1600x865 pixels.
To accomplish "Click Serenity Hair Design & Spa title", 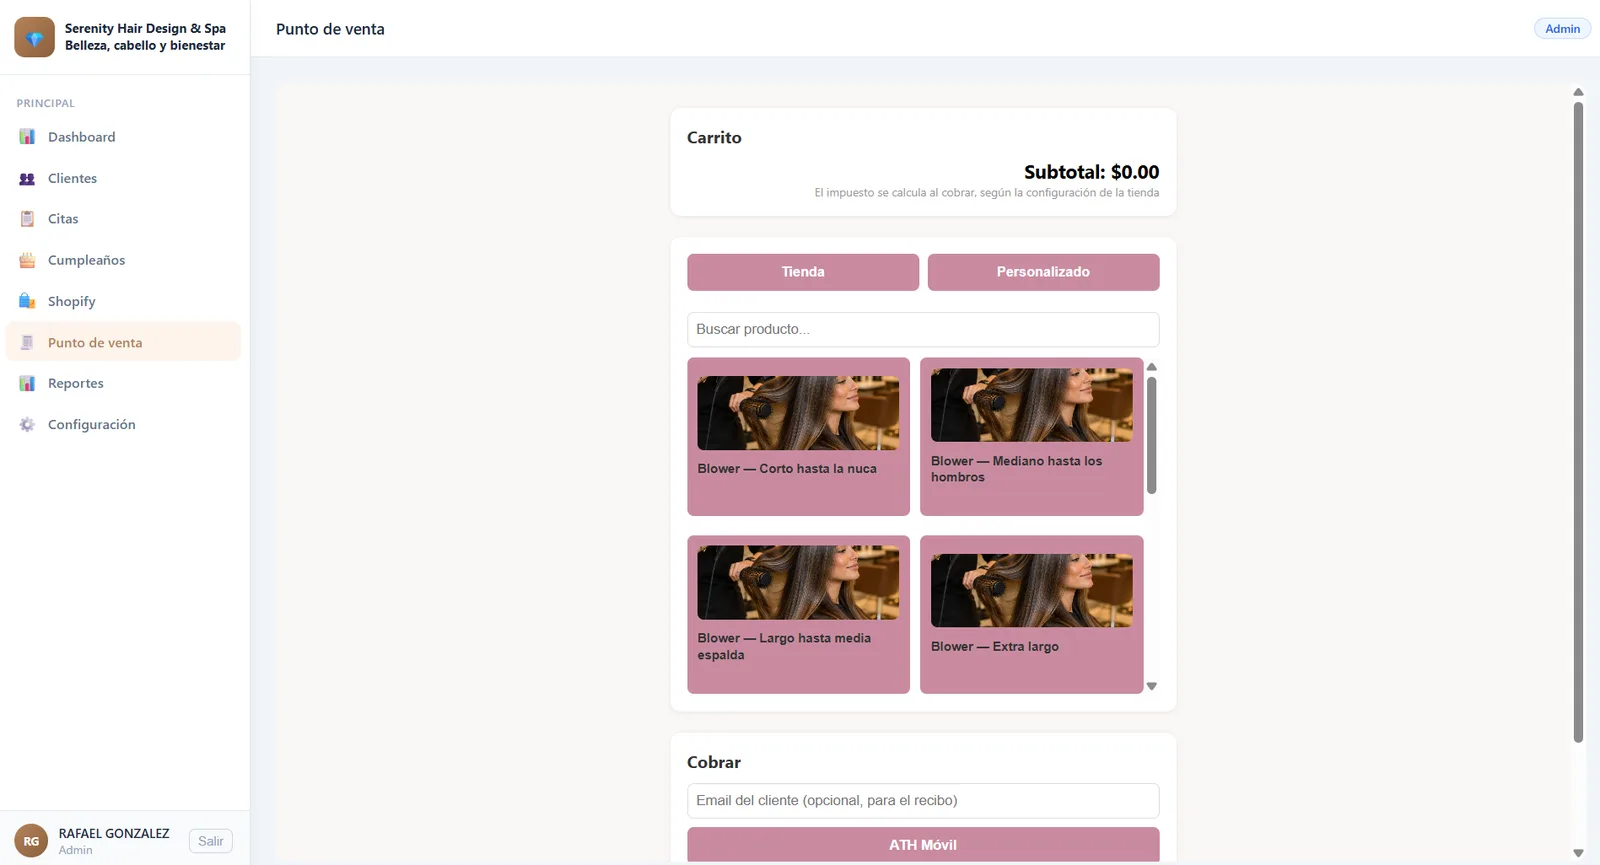I will tap(145, 28).
